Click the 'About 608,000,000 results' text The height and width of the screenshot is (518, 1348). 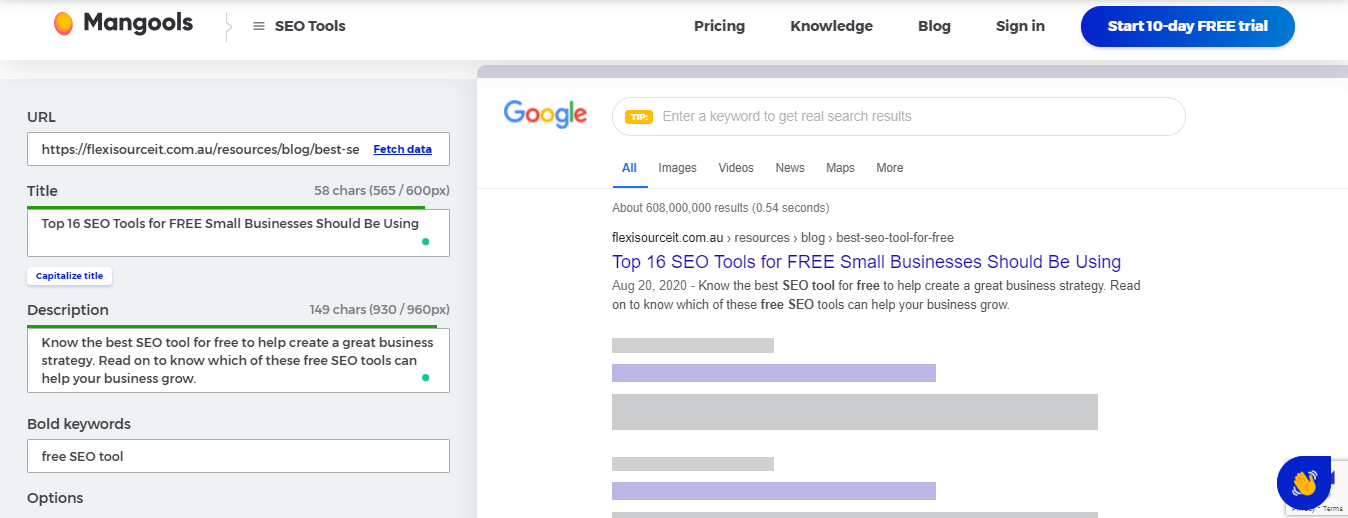pos(720,208)
